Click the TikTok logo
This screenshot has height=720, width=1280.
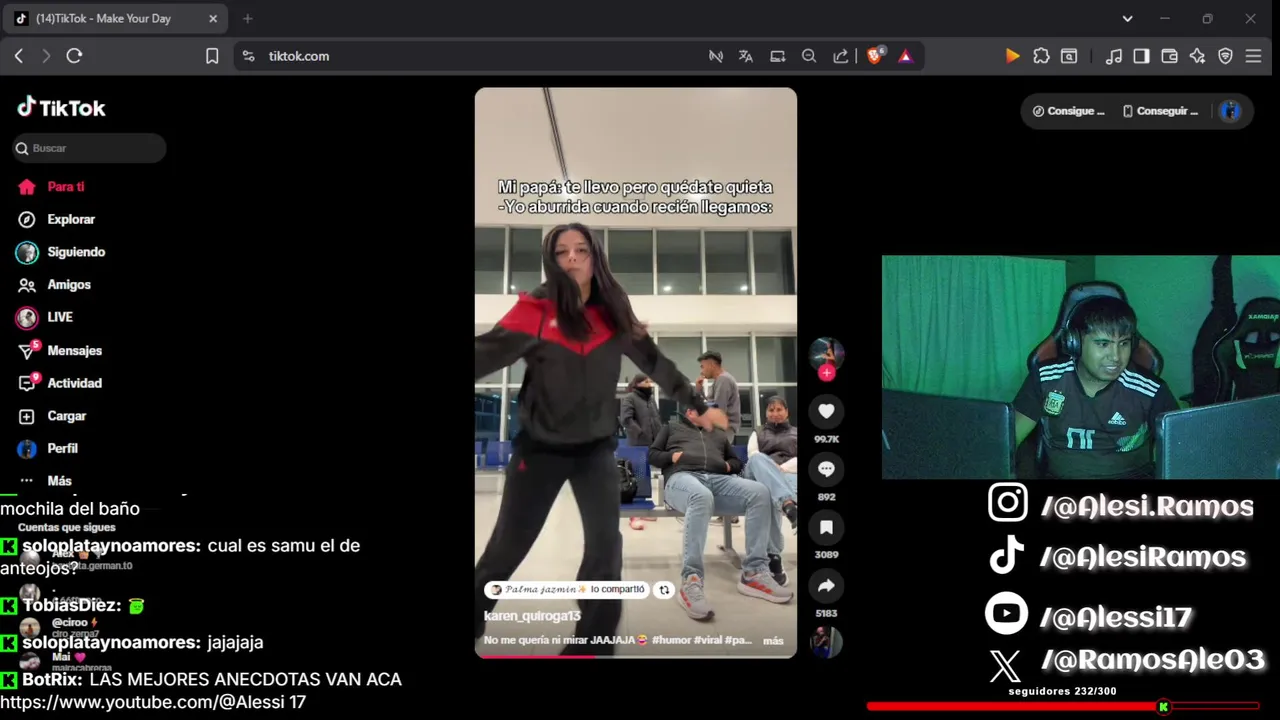pyautogui.click(x=61, y=107)
